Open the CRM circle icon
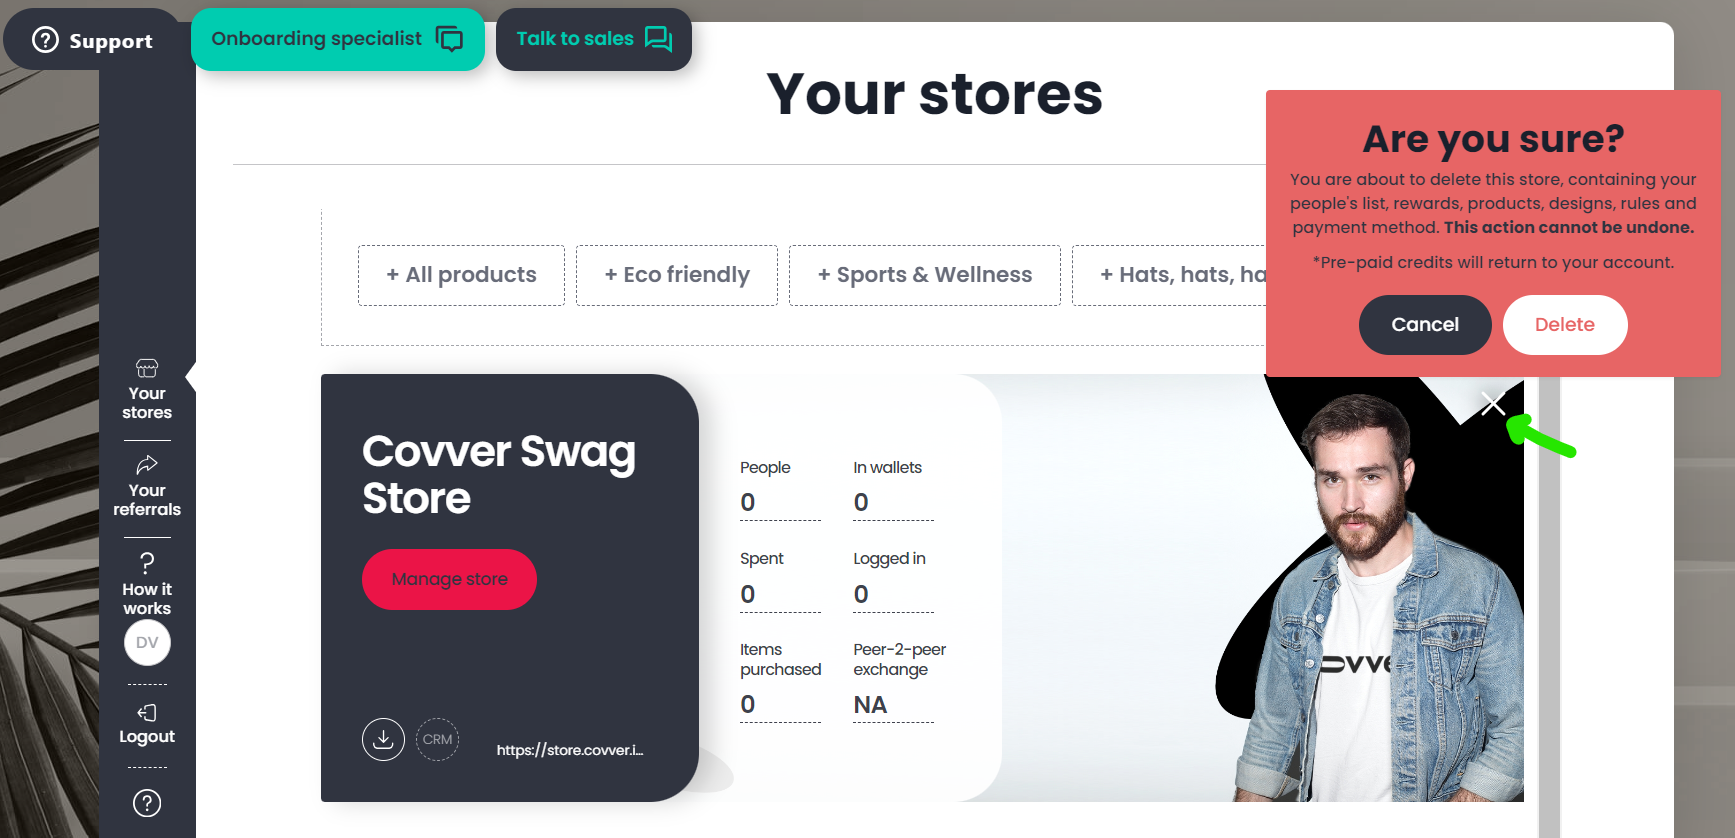 point(437,739)
